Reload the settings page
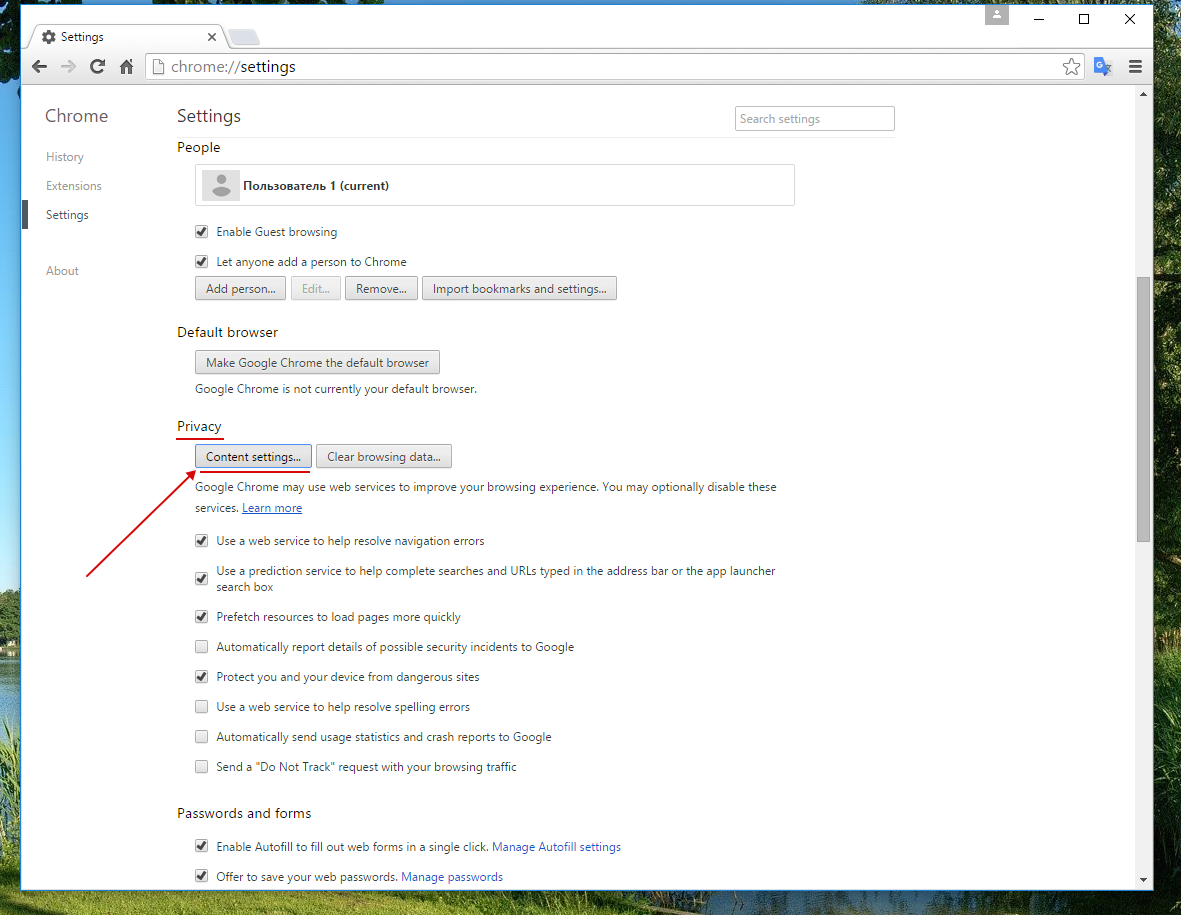Image resolution: width=1181 pixels, height=915 pixels. coord(97,67)
